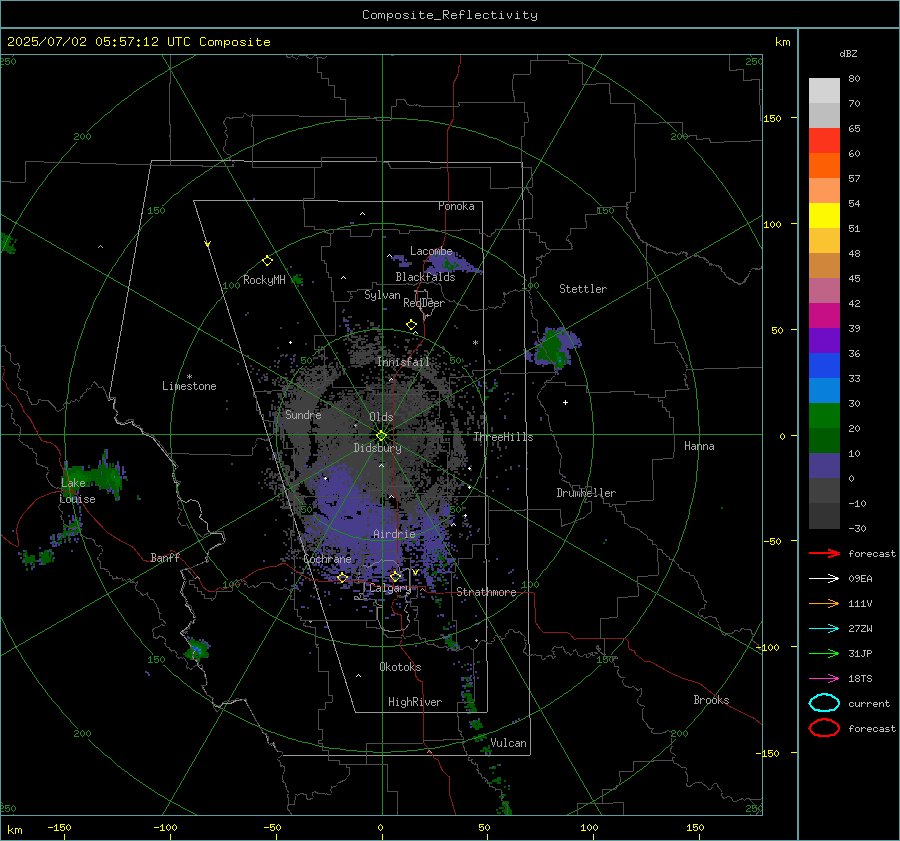Click the Brooks town label
The width and height of the screenshot is (900, 841).
[x=711, y=700]
